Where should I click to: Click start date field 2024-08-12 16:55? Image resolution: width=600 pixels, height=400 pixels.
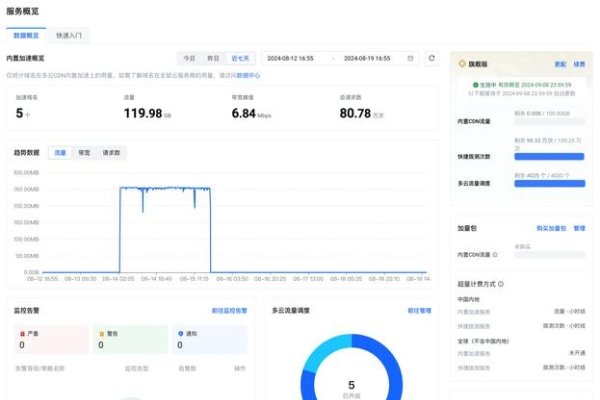click(290, 59)
